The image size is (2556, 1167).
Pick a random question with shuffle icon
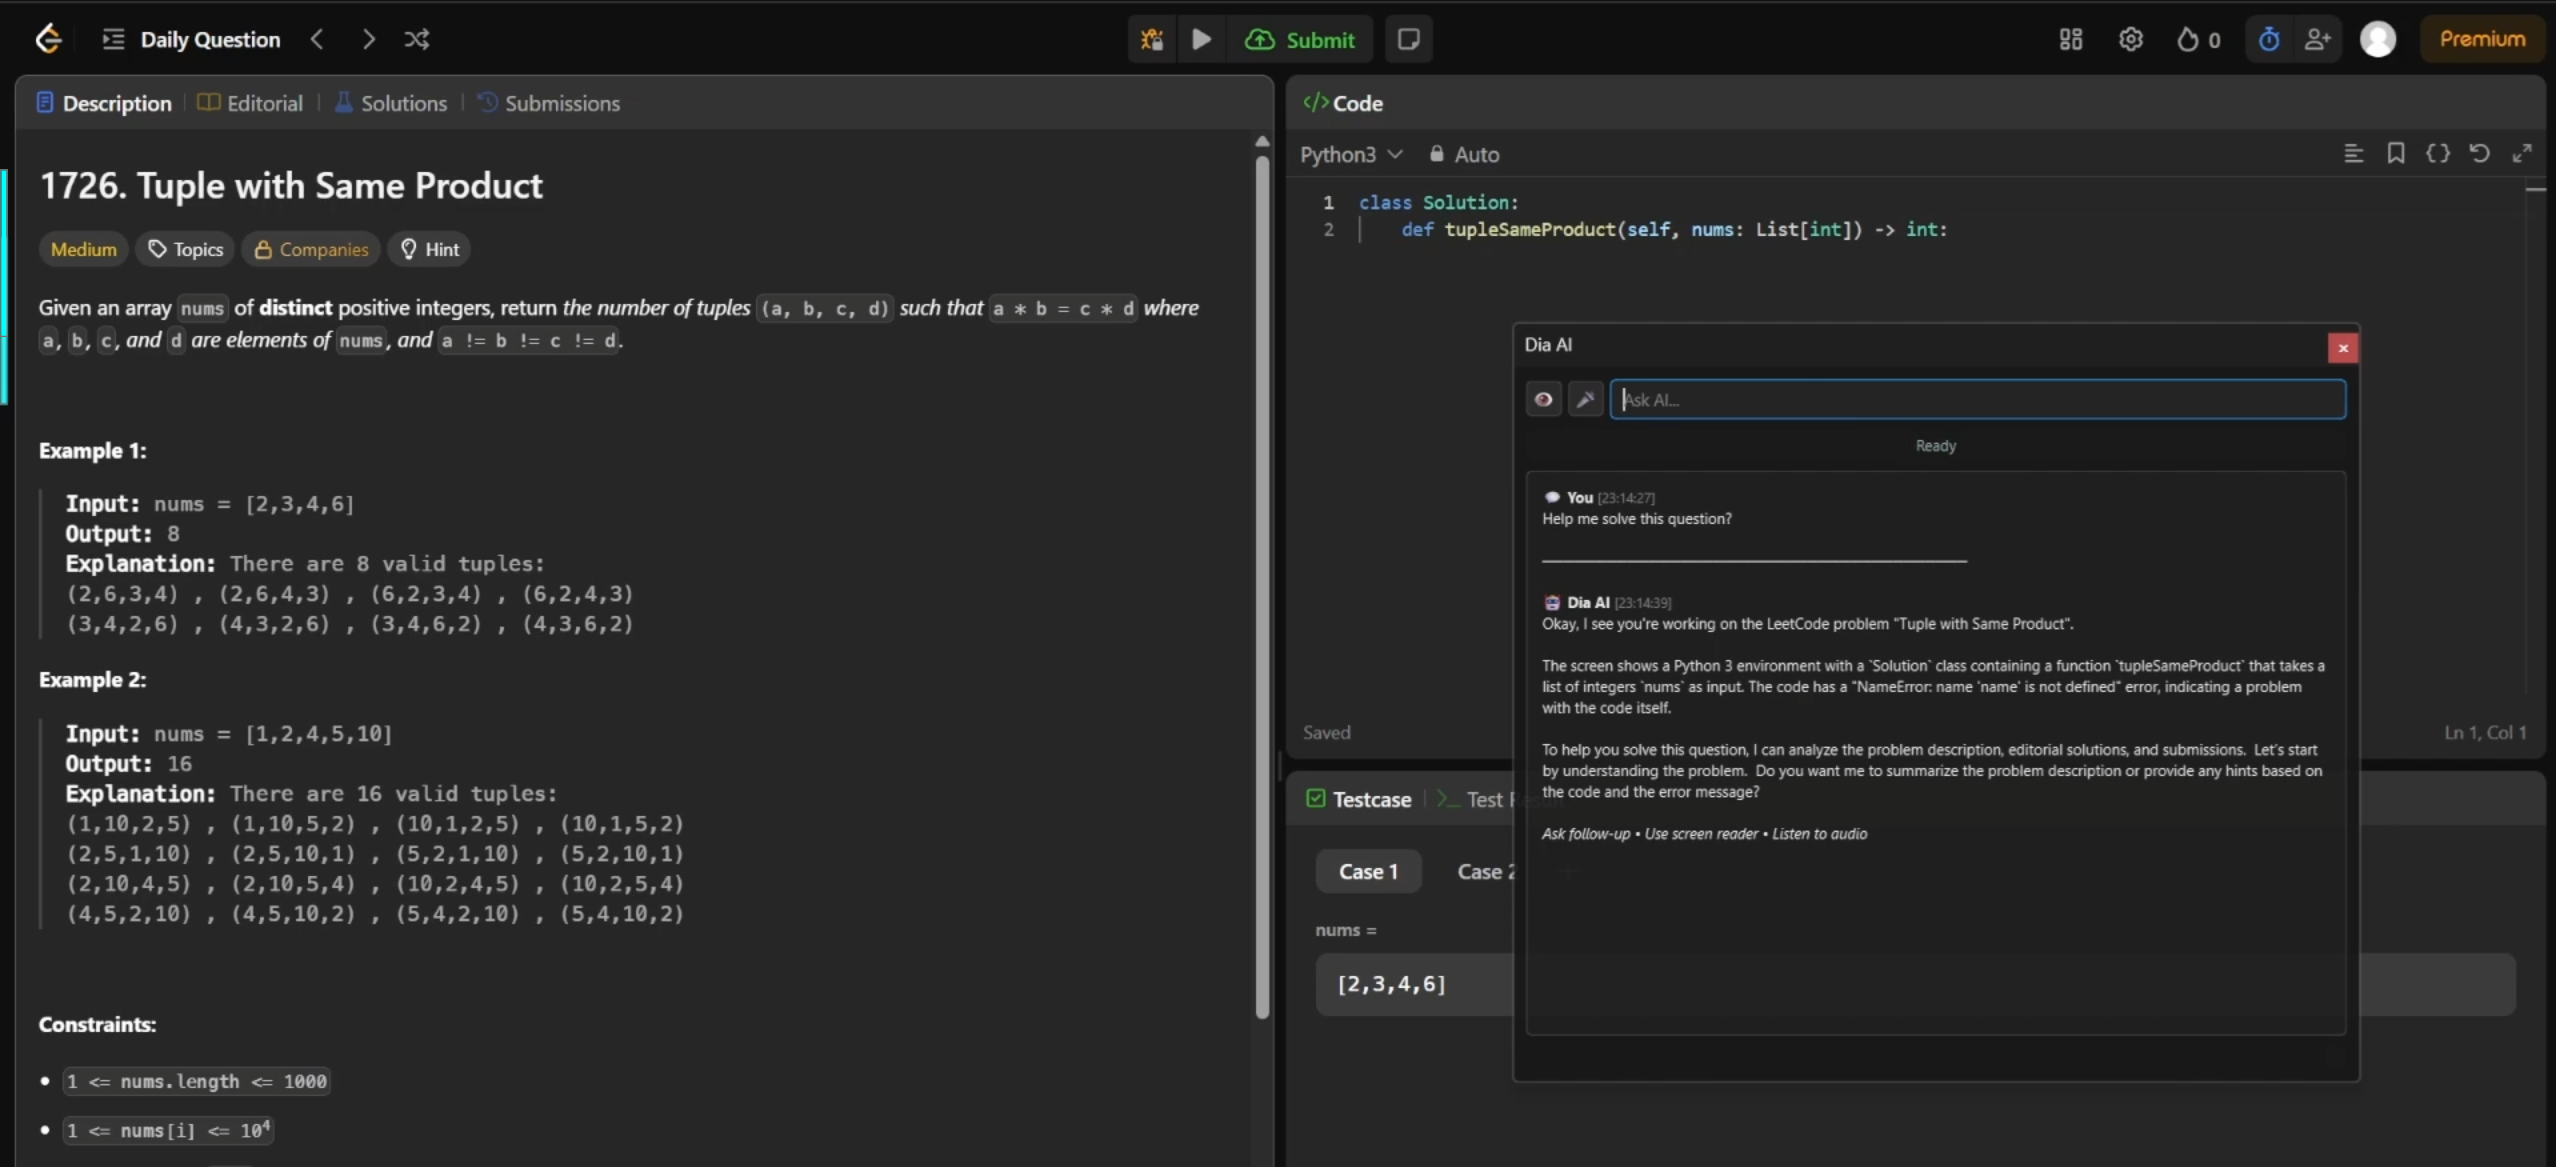pyautogui.click(x=417, y=39)
